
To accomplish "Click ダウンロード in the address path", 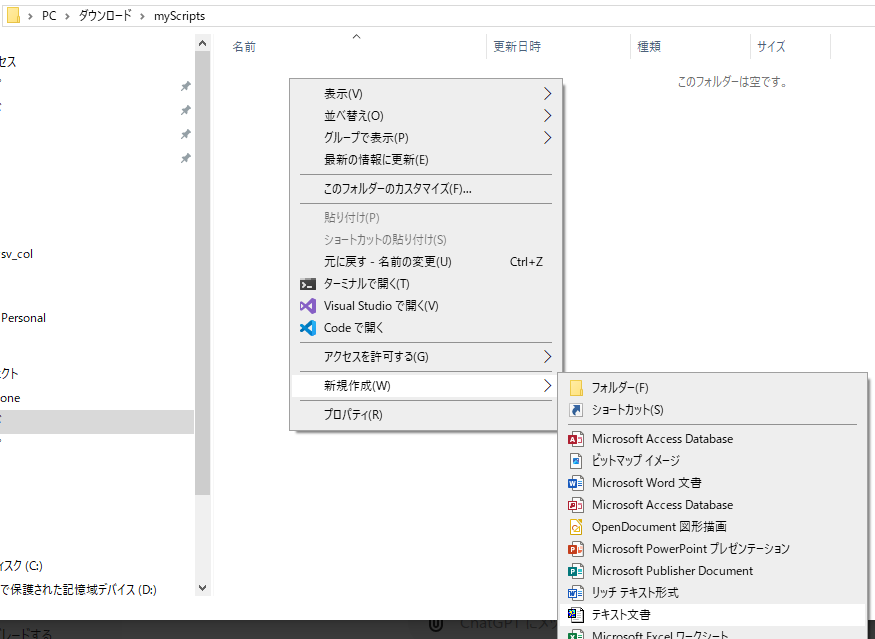I will [x=105, y=16].
